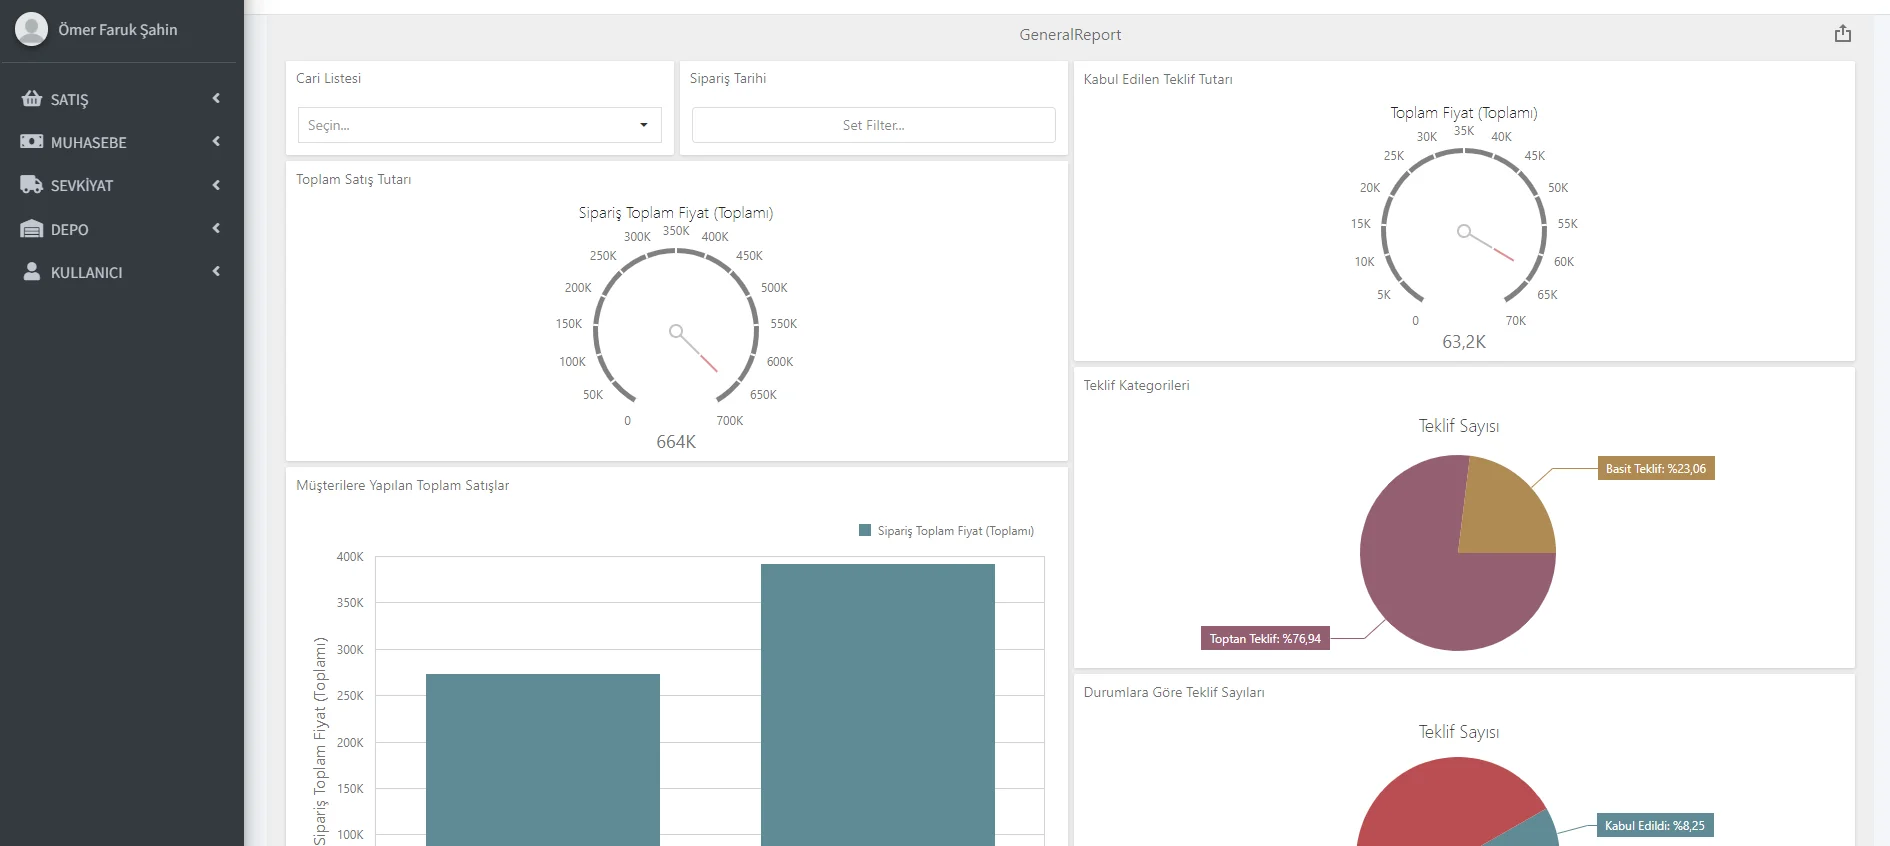Expand the DEPO menu chevron
The image size is (1890, 846).
216,228
